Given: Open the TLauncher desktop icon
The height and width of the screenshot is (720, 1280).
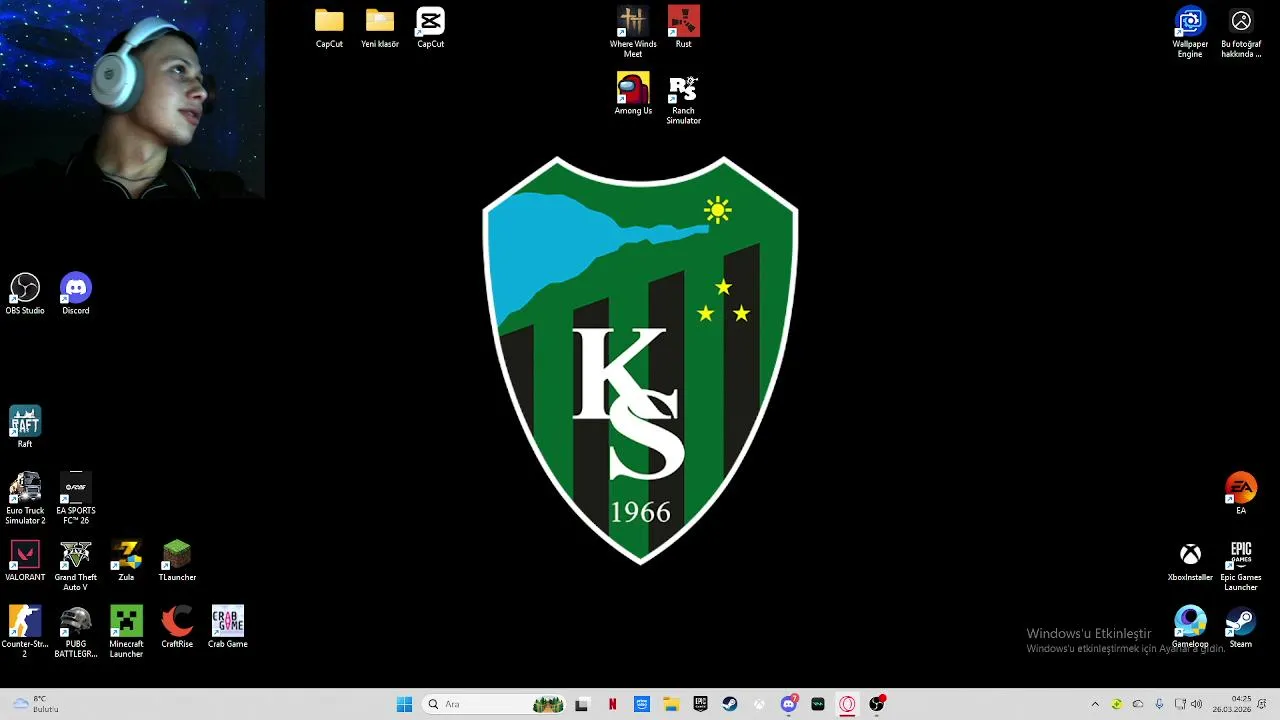Looking at the screenshot, I should (x=177, y=561).
